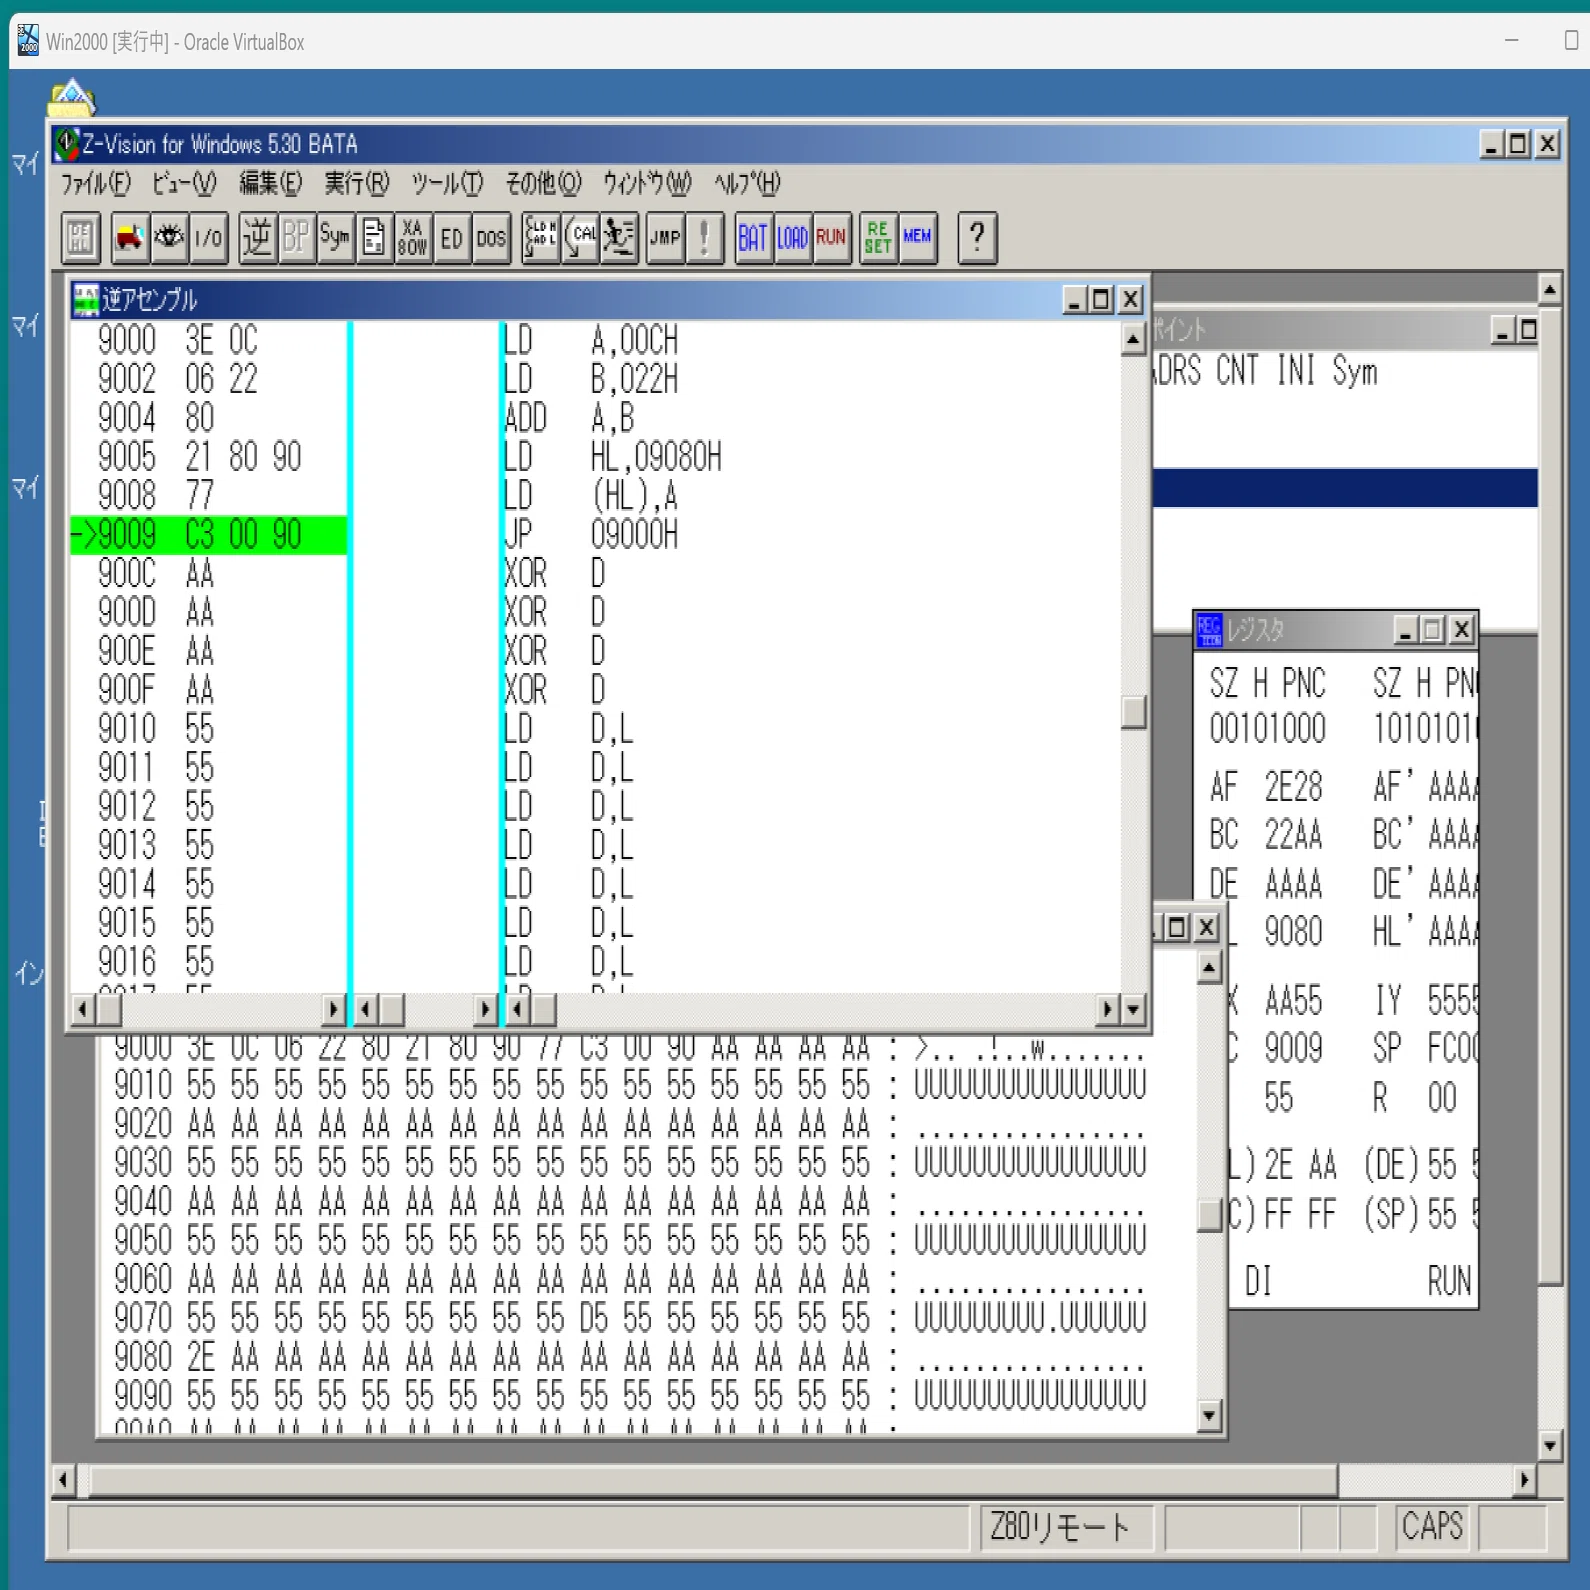Click the disassembly vertical scrollbar thumb
1590x1590 pixels.
[x=1133, y=712]
